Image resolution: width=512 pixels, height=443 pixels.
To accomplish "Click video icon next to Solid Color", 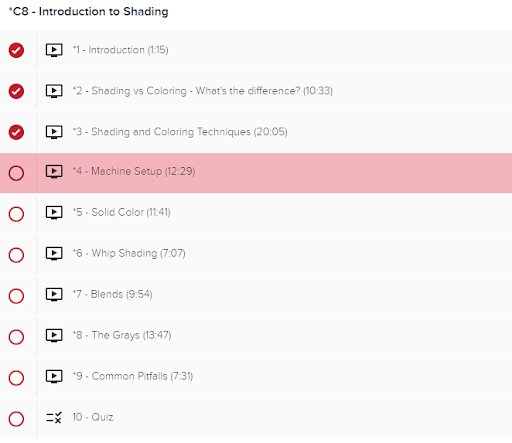I will (54, 213).
